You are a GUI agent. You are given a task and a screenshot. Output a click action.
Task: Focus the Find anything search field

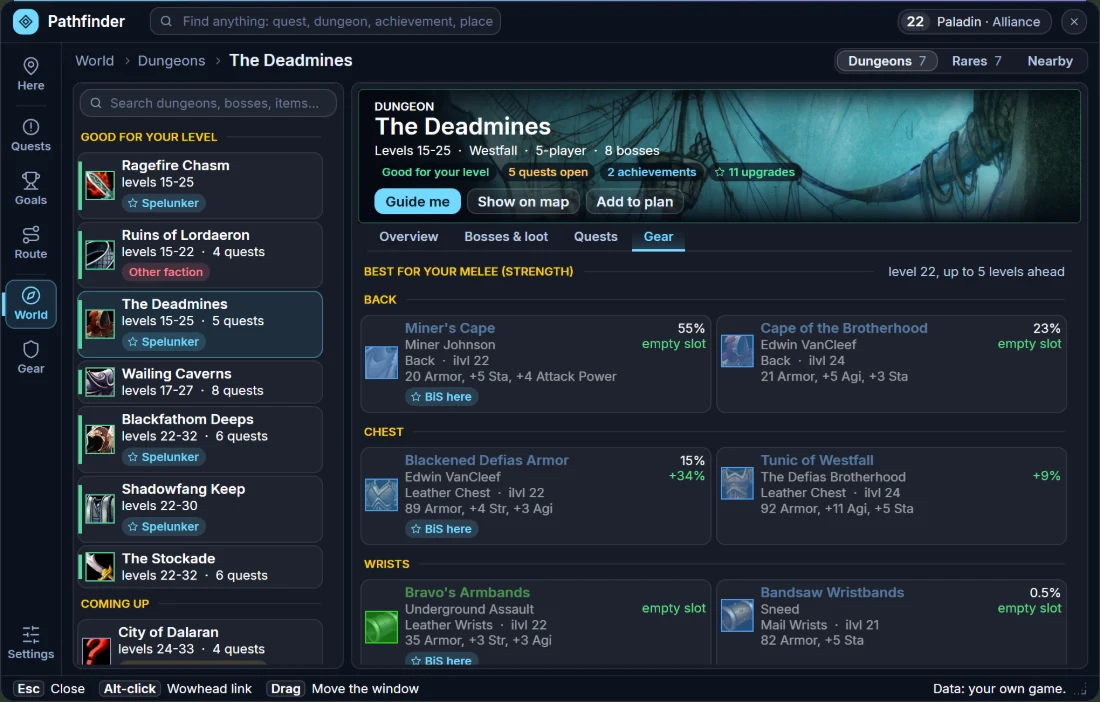pyautogui.click(x=326, y=22)
